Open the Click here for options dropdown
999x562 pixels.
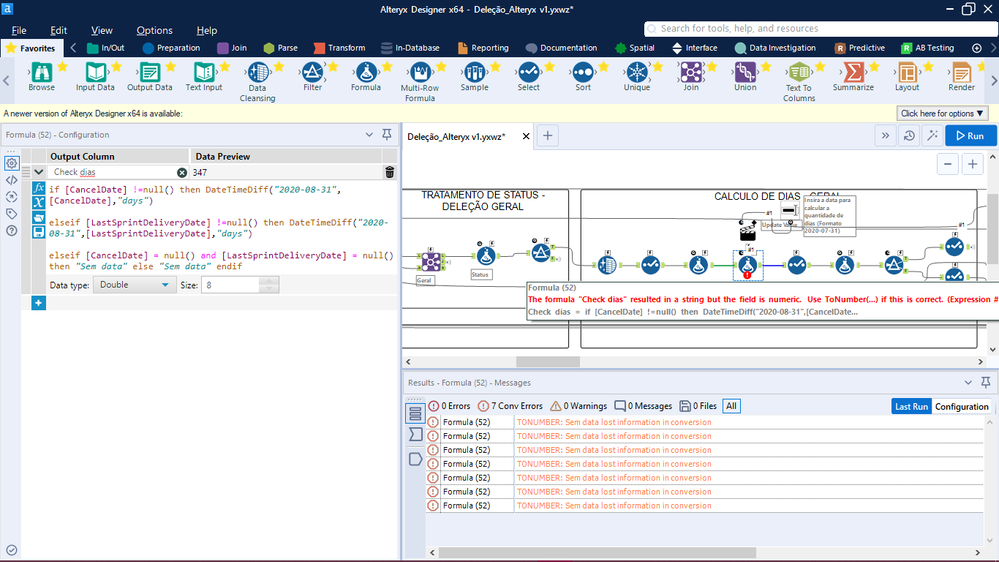942,114
